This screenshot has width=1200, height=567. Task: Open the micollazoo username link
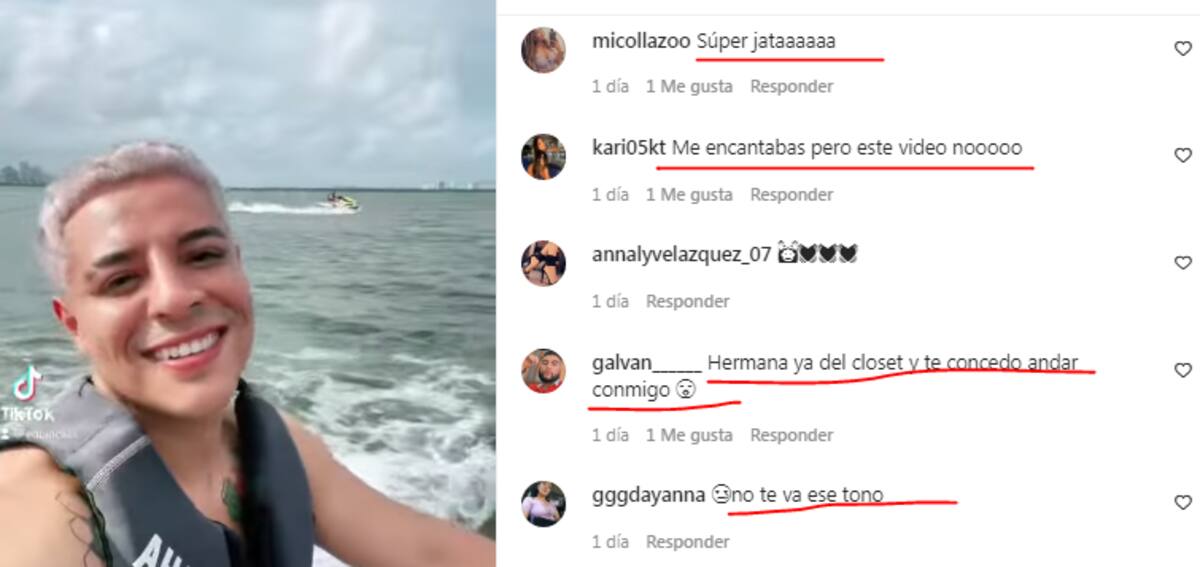tap(641, 42)
